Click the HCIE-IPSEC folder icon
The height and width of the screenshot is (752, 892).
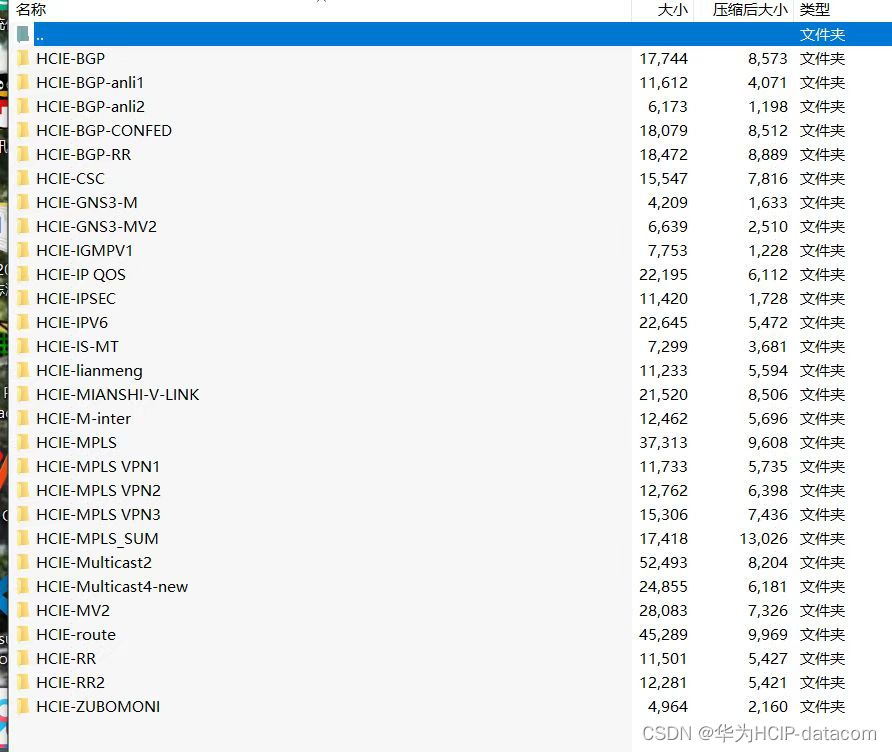[23, 299]
